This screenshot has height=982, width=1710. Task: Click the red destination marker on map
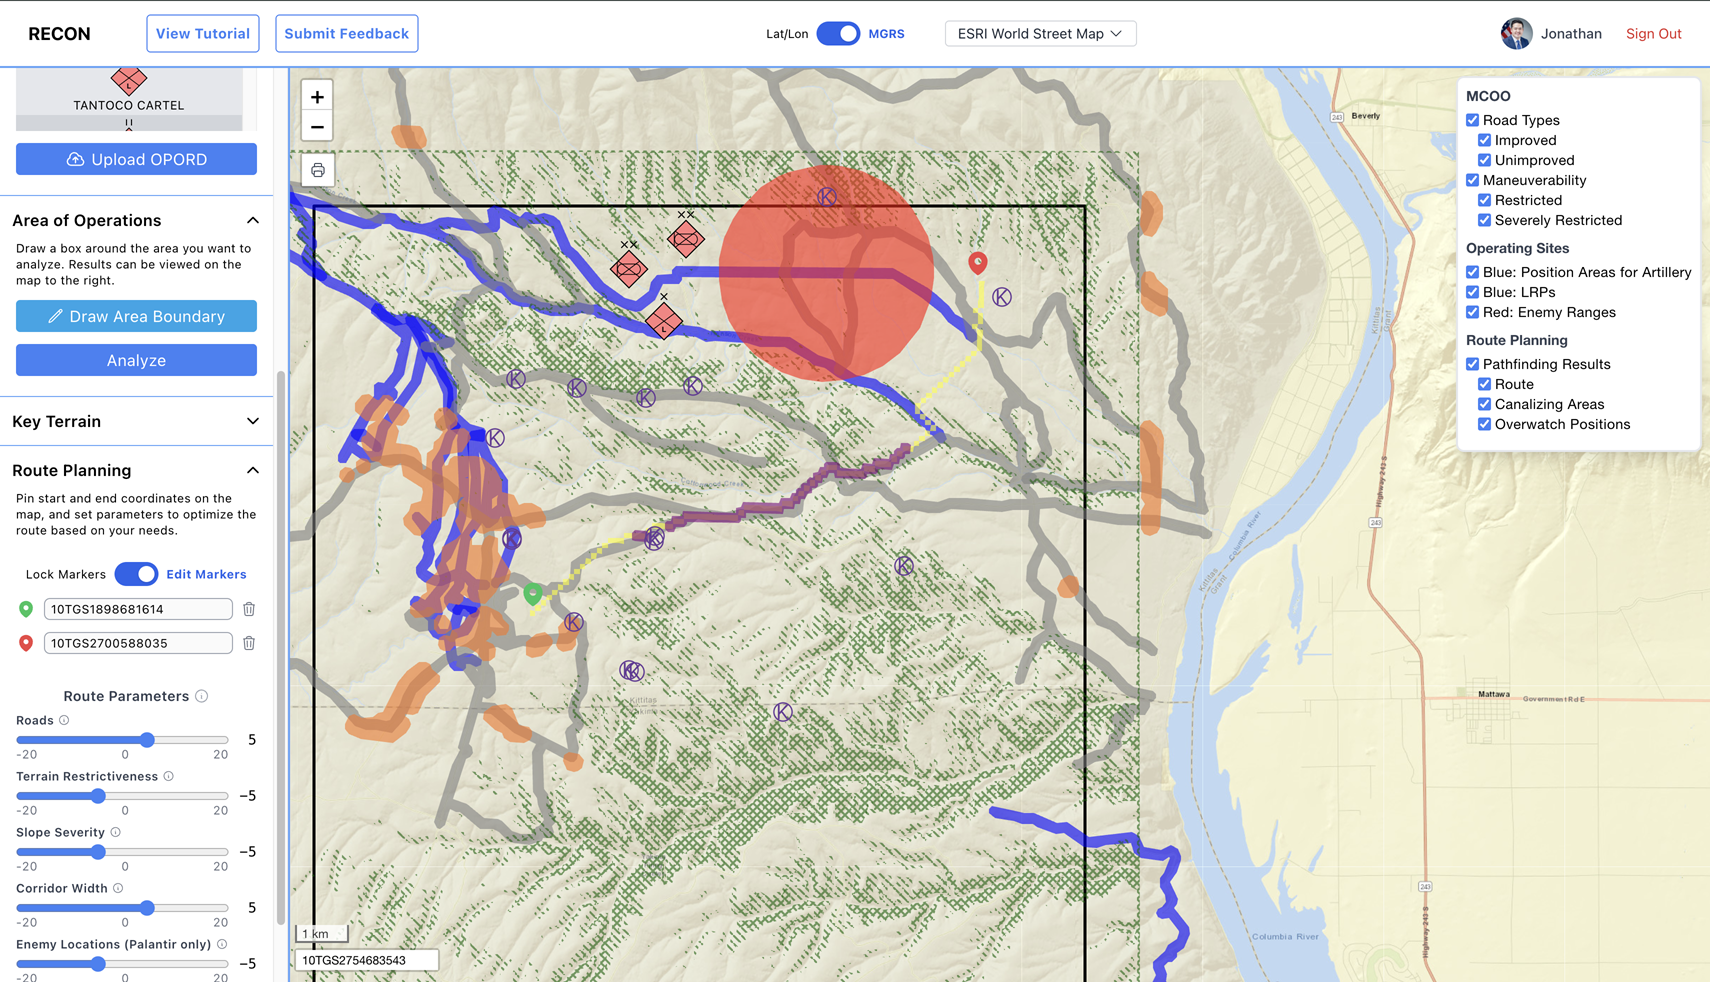[978, 262]
